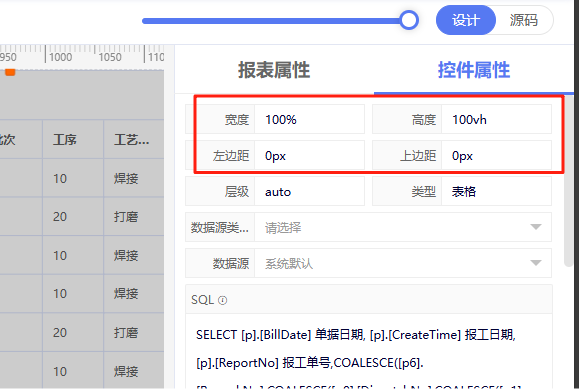
Task: Click the 1000 mark on the ruler
Action: (x=61, y=57)
